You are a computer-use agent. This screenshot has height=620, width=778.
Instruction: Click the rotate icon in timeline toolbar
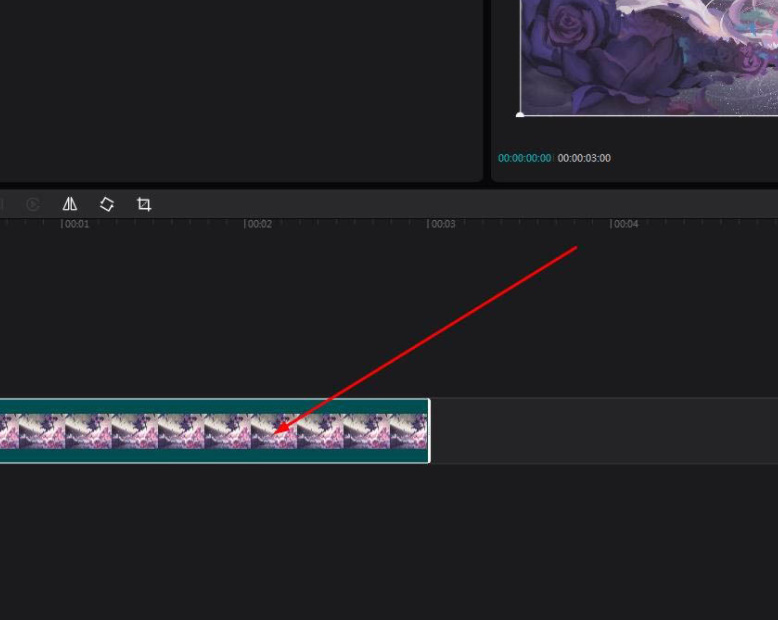coord(107,204)
